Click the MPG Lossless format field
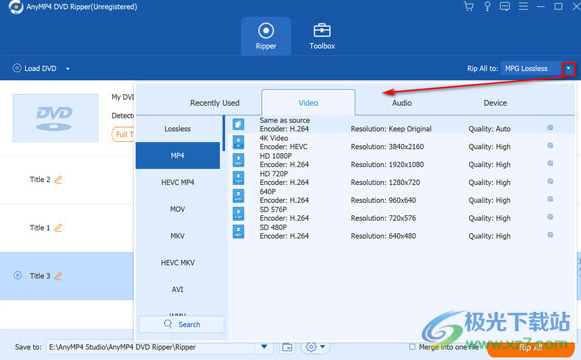 531,69
